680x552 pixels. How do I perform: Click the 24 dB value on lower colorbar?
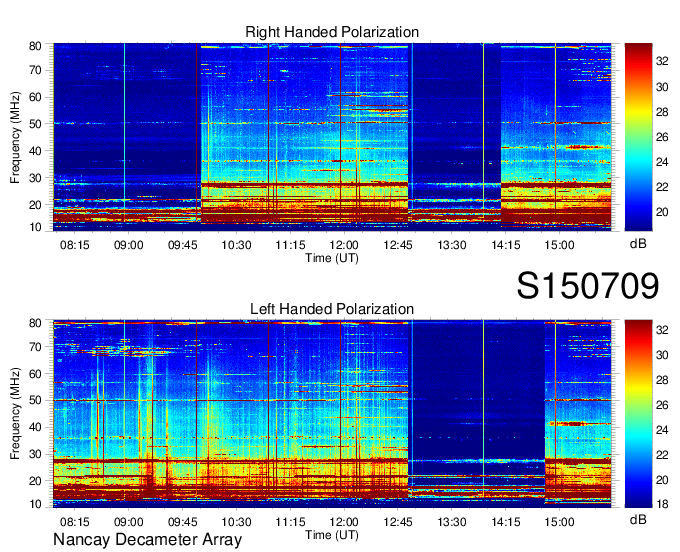pos(662,430)
